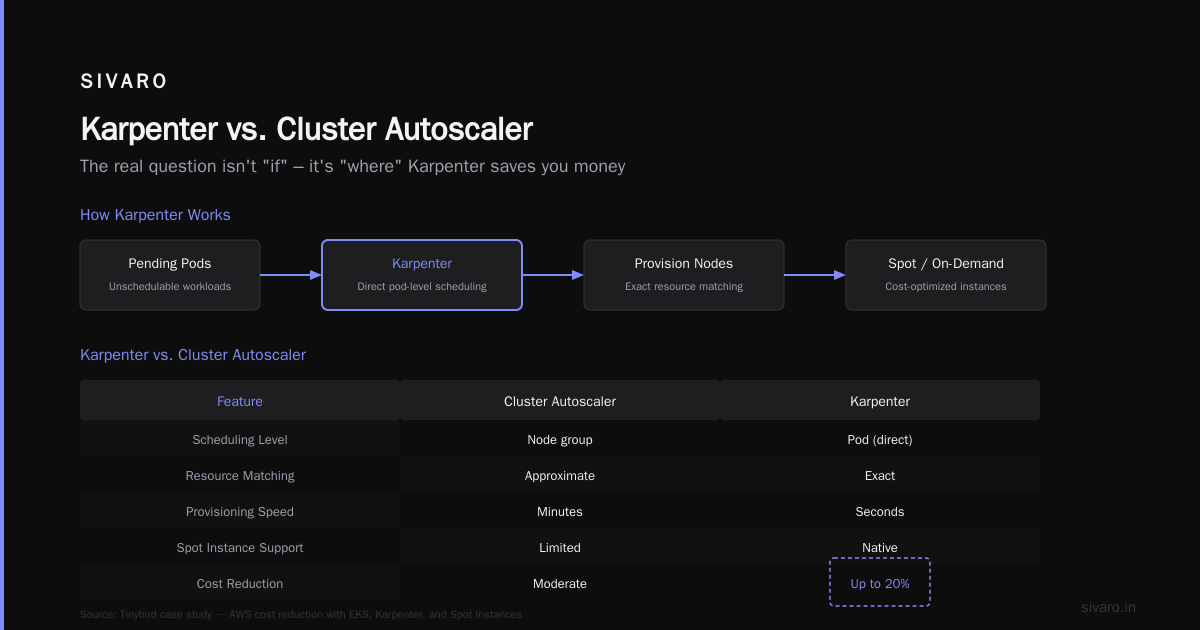Select the Exact cell in the Karpenter column

[x=880, y=476]
